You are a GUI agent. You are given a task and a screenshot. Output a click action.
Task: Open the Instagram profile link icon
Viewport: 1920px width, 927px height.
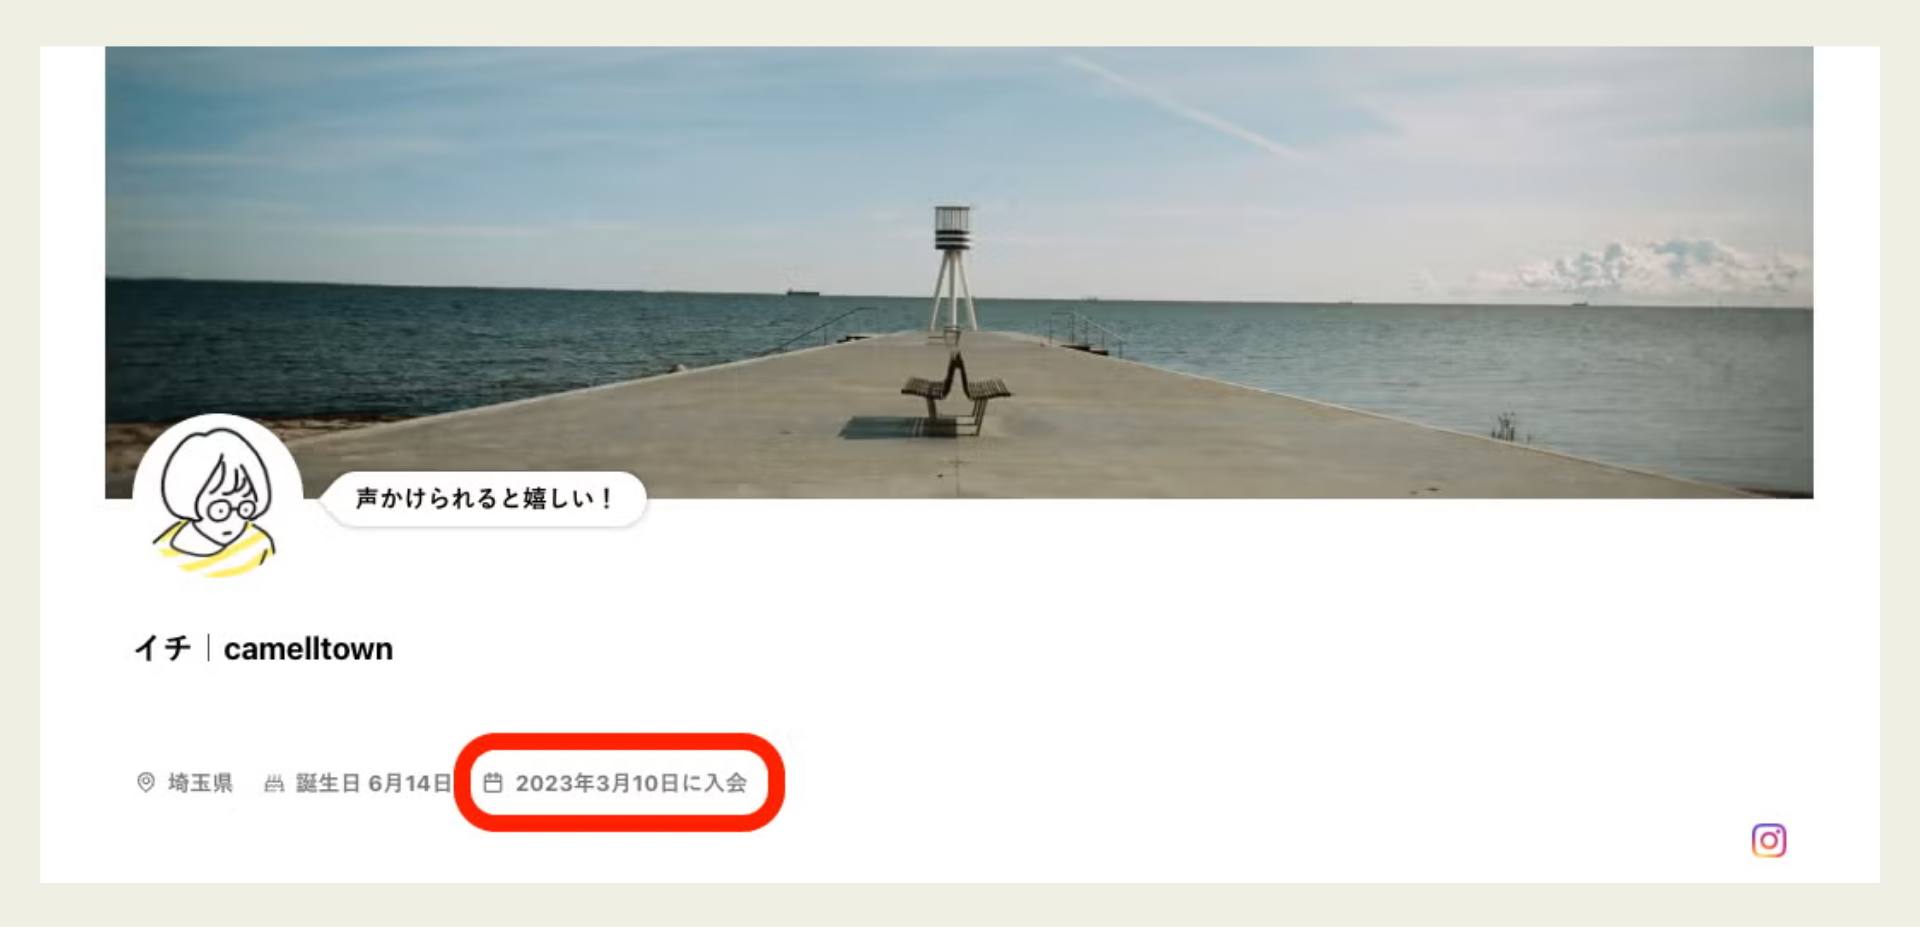pos(1768,840)
